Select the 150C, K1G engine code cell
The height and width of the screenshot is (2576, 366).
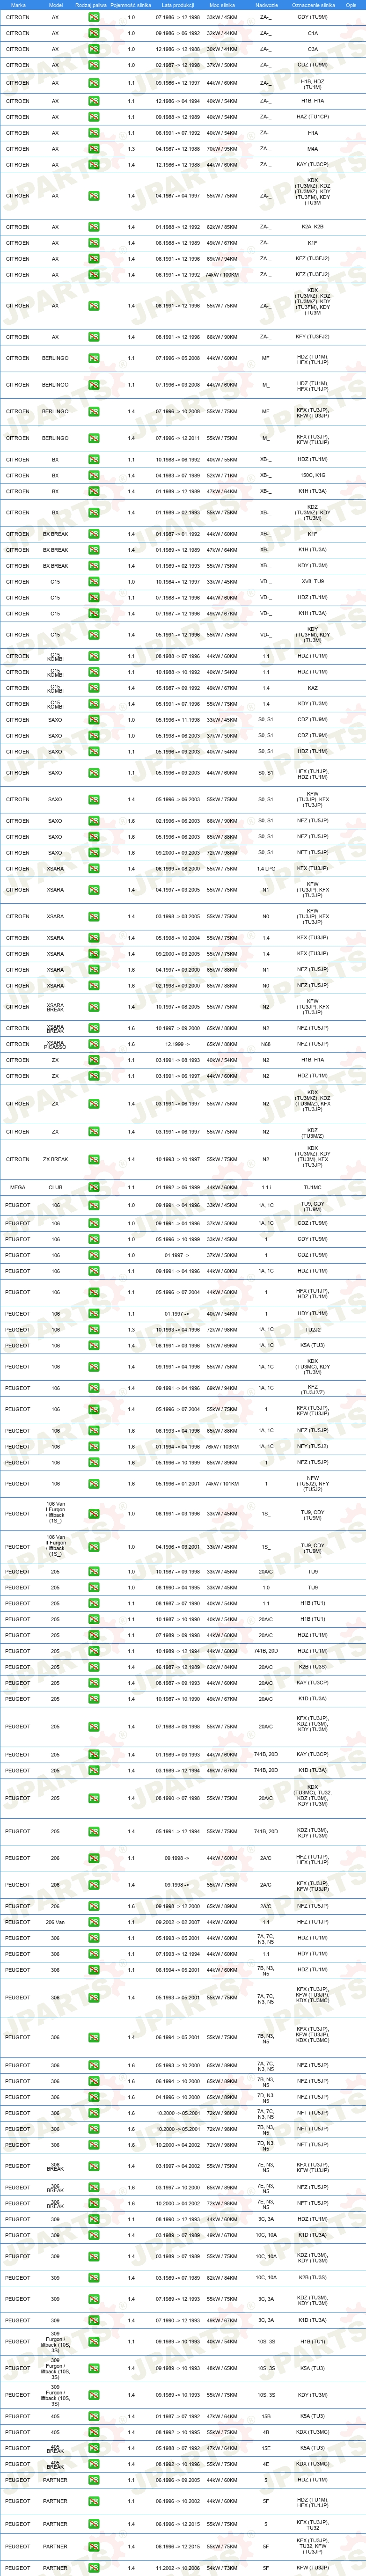[313, 476]
